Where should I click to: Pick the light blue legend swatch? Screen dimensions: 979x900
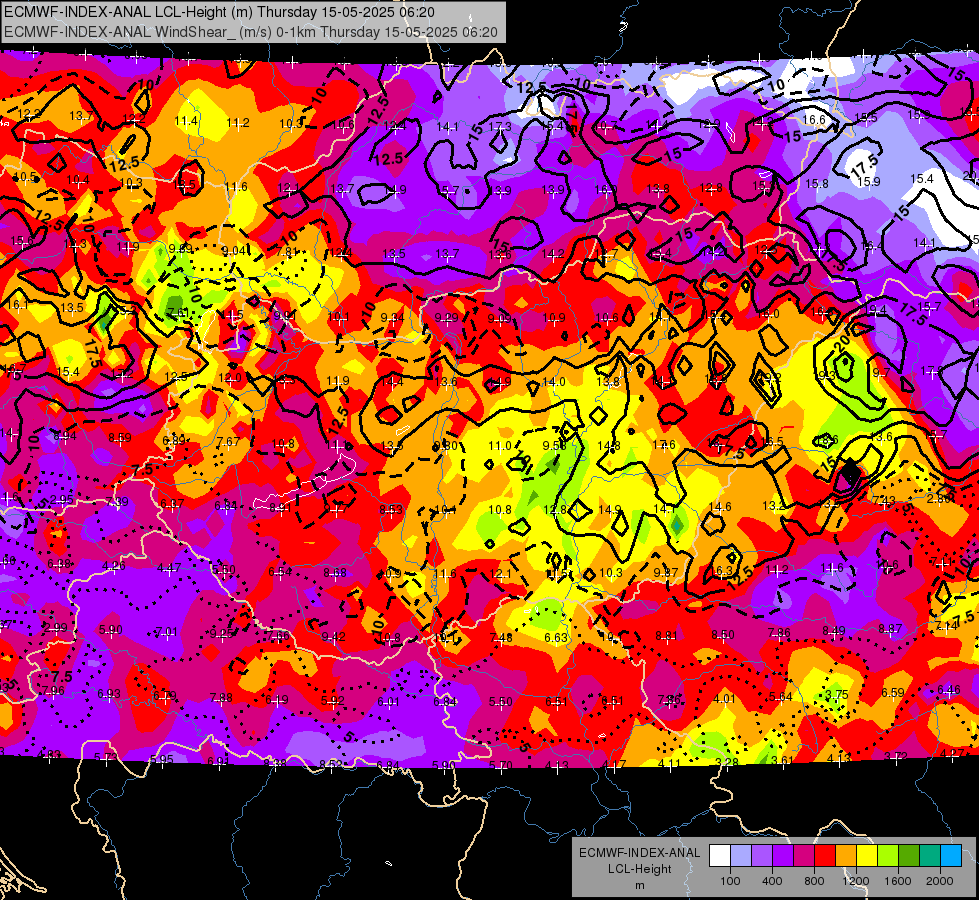tap(951, 856)
